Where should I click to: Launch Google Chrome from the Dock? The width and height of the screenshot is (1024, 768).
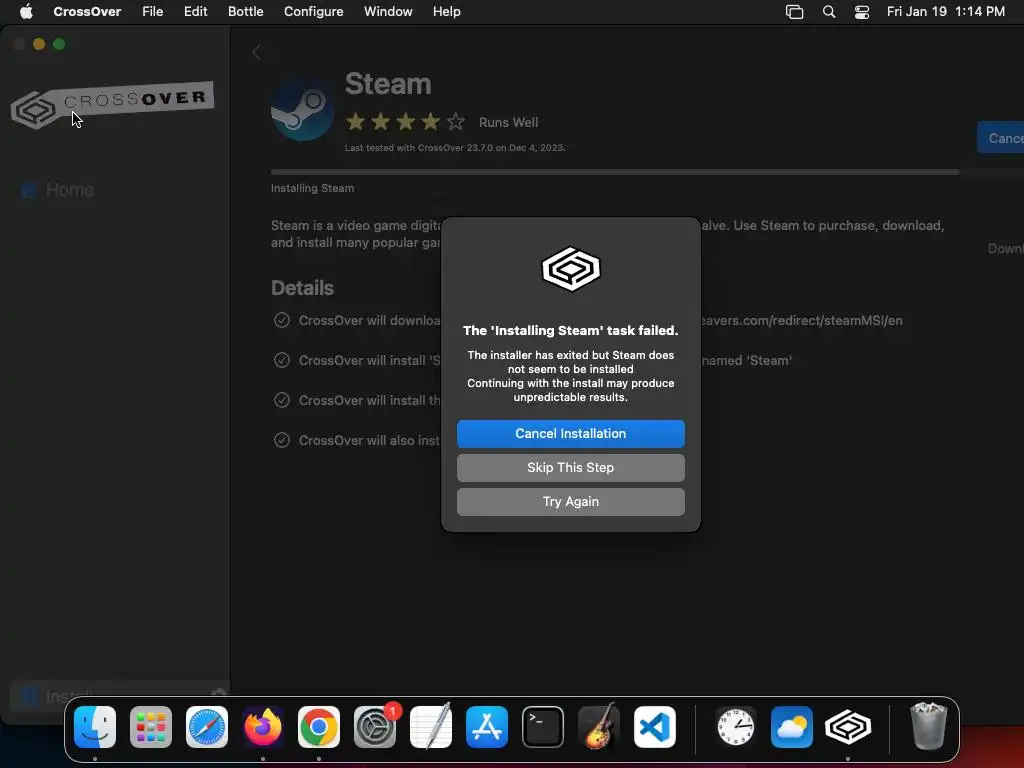pyautogui.click(x=319, y=727)
